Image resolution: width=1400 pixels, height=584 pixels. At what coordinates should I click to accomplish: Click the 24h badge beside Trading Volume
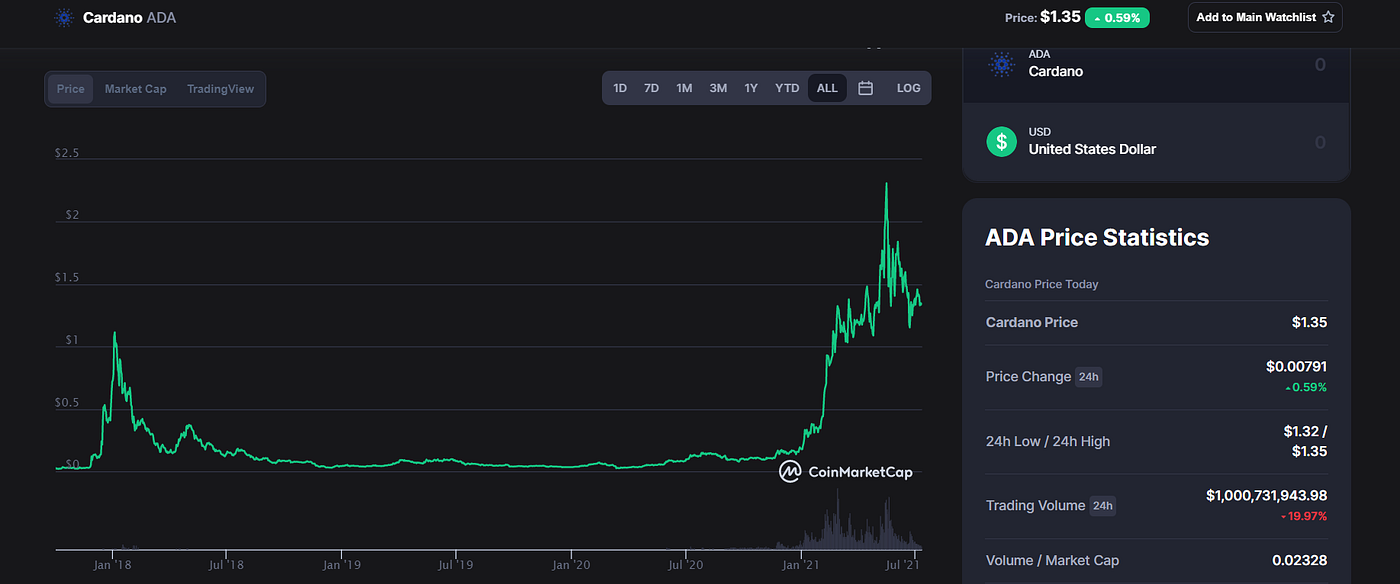point(1102,506)
